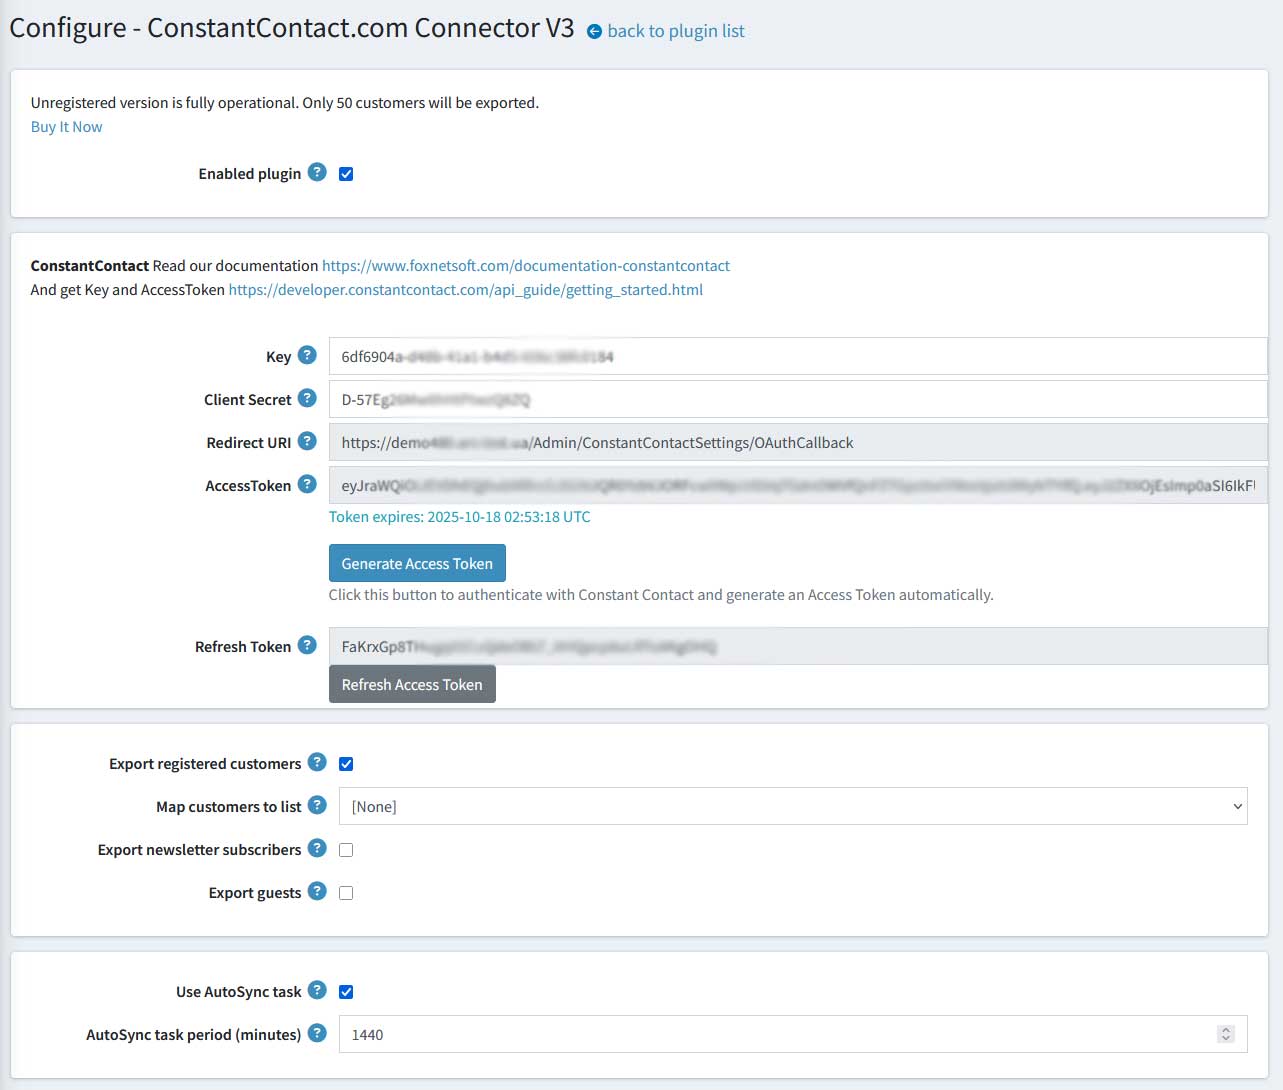Click the help icon next to Enabled plugin
Viewport: 1283px width, 1090px height.
pos(317,172)
